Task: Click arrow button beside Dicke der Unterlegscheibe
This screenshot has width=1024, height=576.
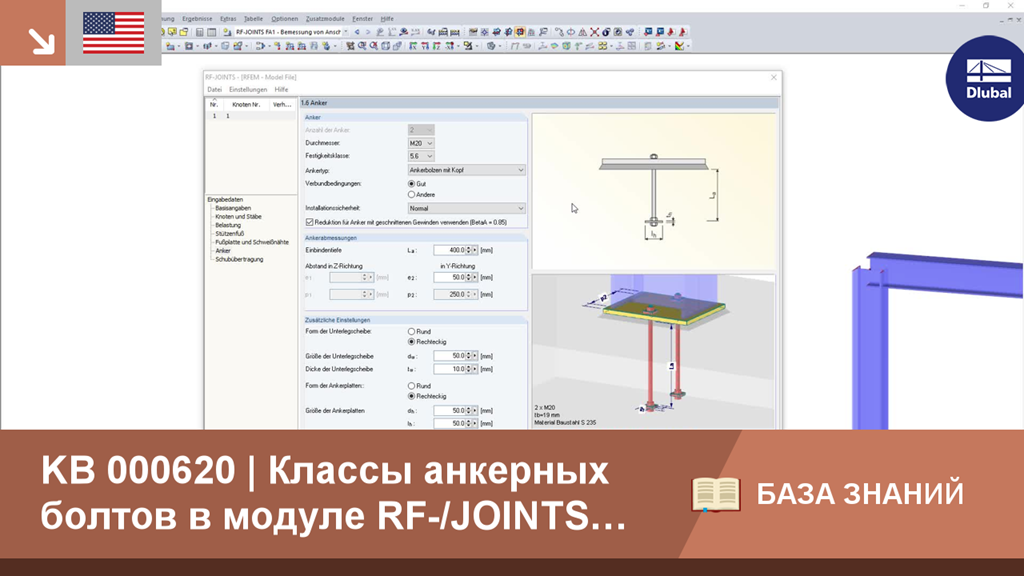Action: pyautogui.click(x=475, y=369)
